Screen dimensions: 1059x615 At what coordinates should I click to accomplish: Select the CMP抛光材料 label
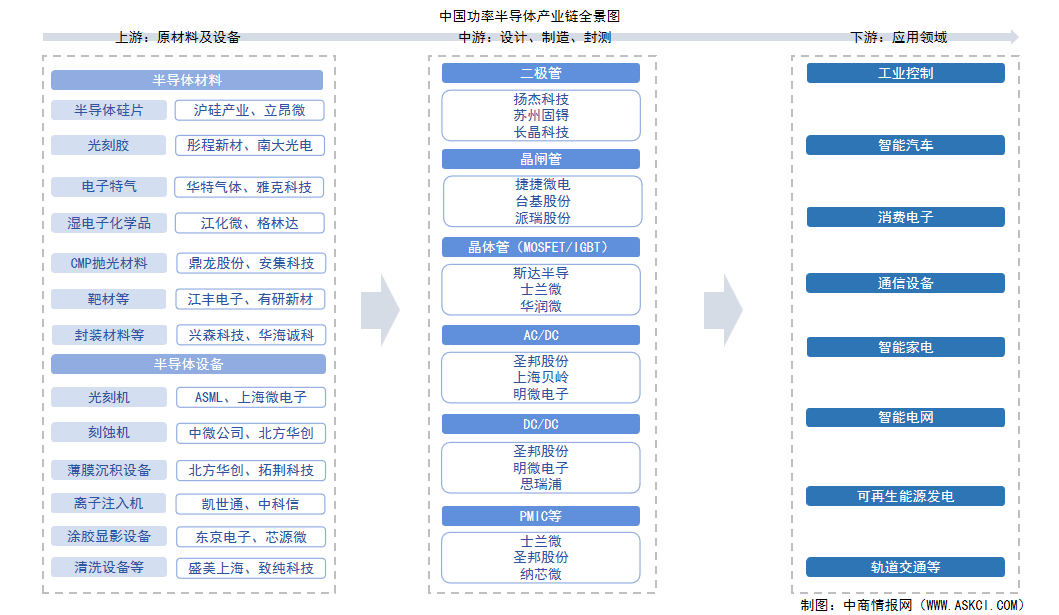[x=109, y=263]
